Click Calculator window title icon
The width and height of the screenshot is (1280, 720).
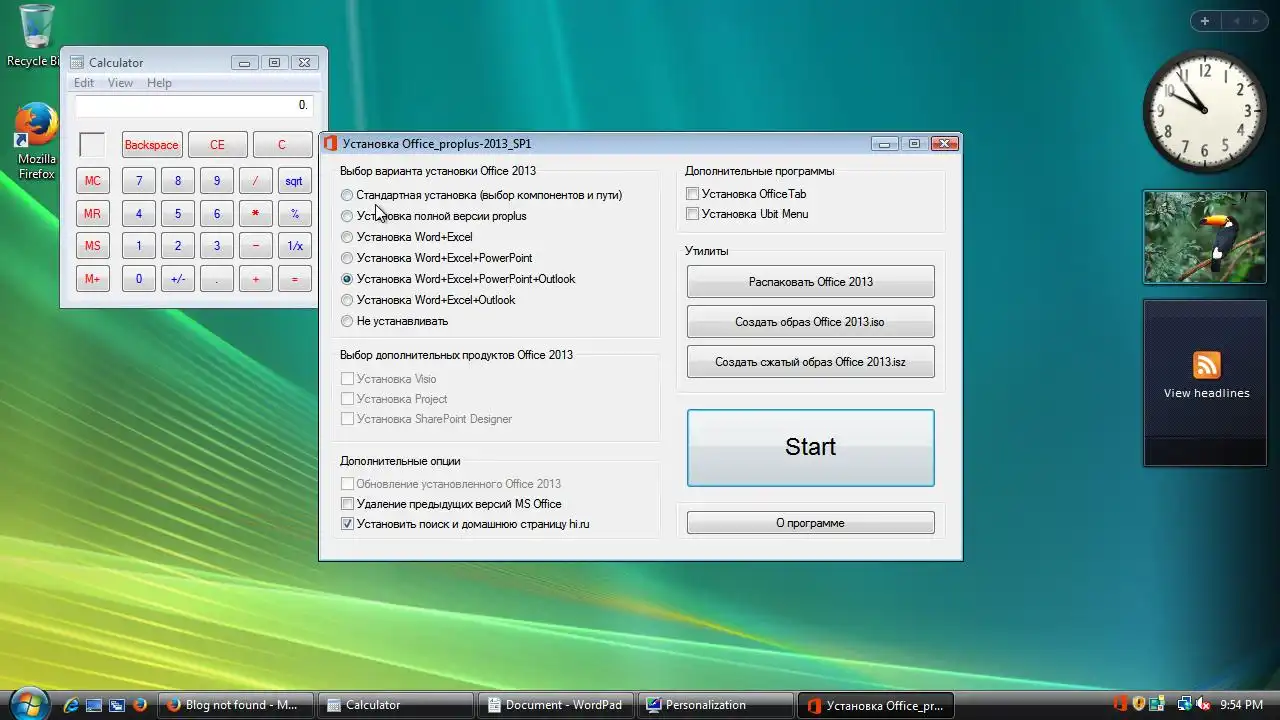[76, 62]
